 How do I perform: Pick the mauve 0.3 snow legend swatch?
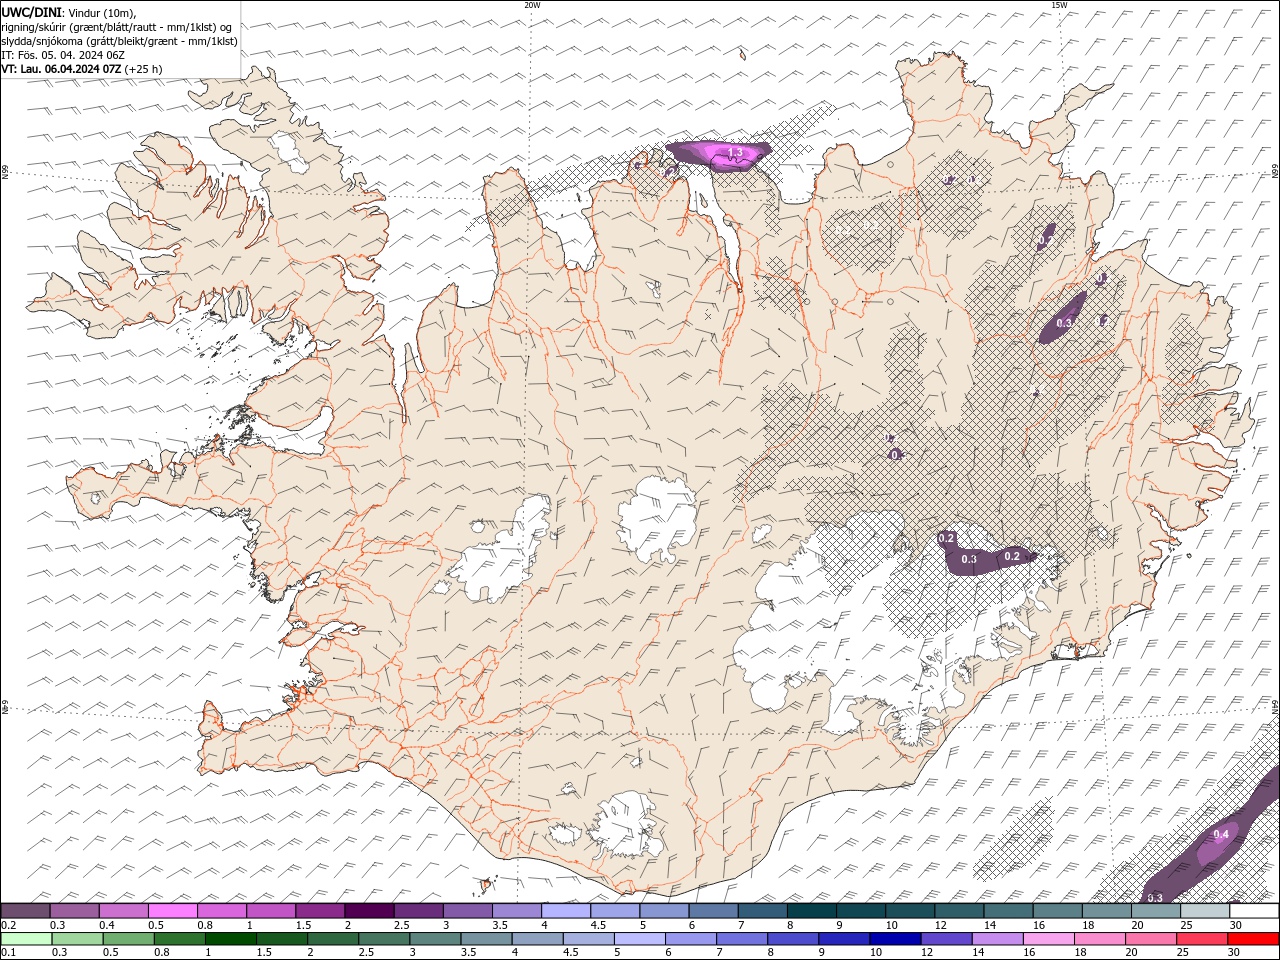74,911
